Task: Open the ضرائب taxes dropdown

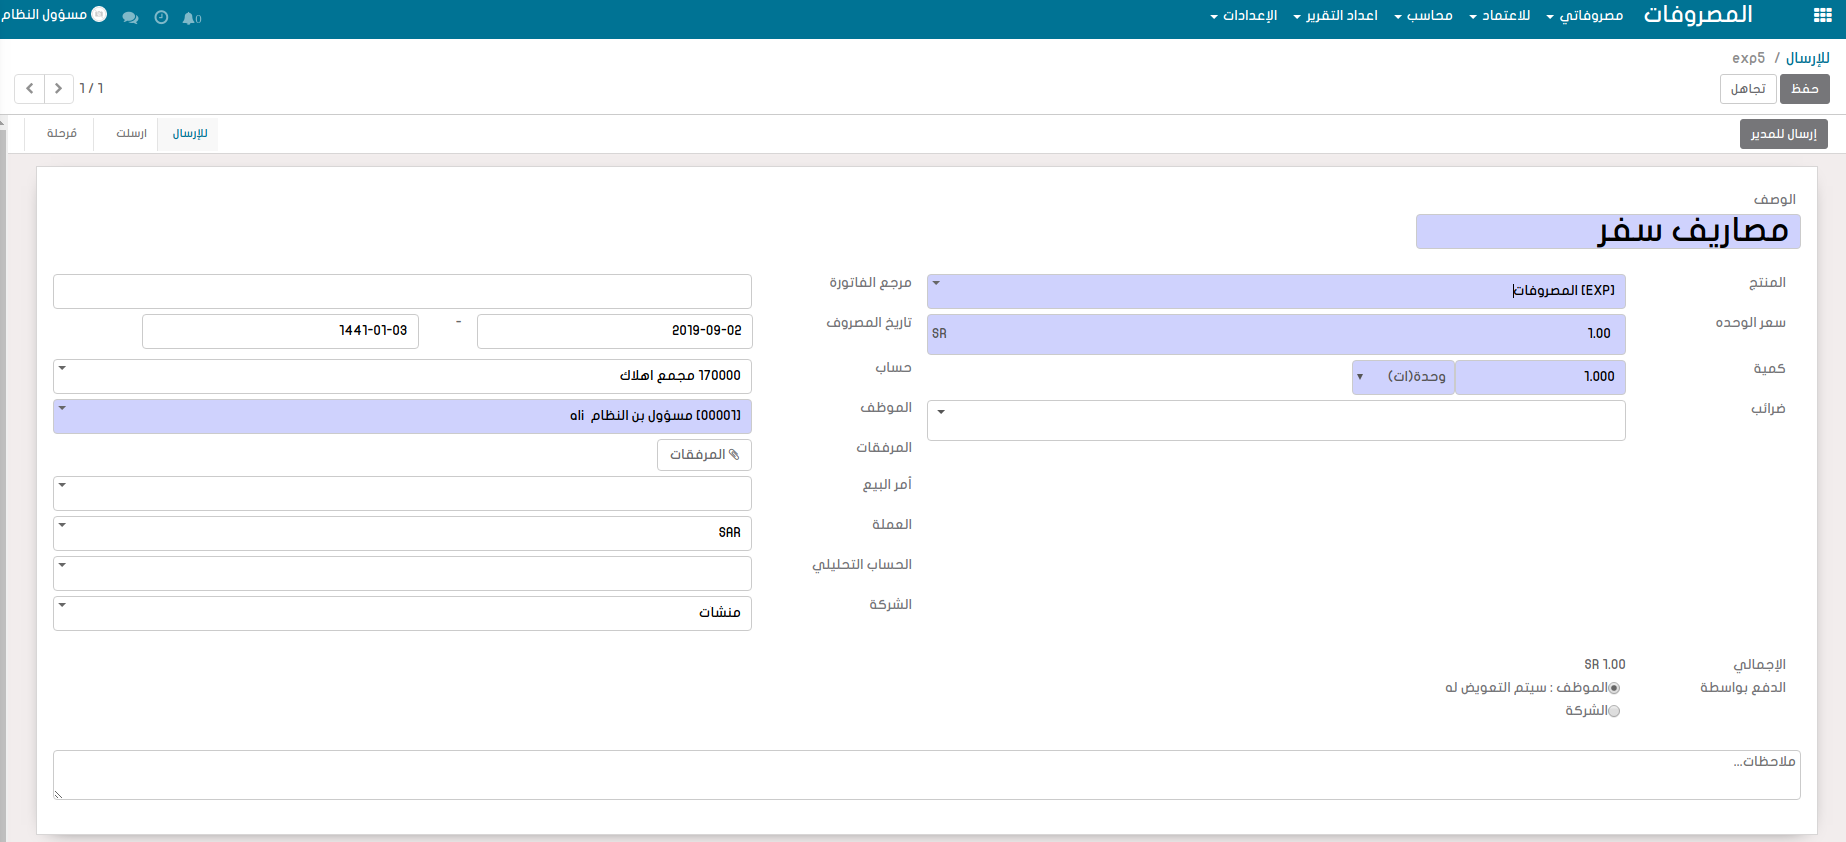Action: tap(941, 412)
